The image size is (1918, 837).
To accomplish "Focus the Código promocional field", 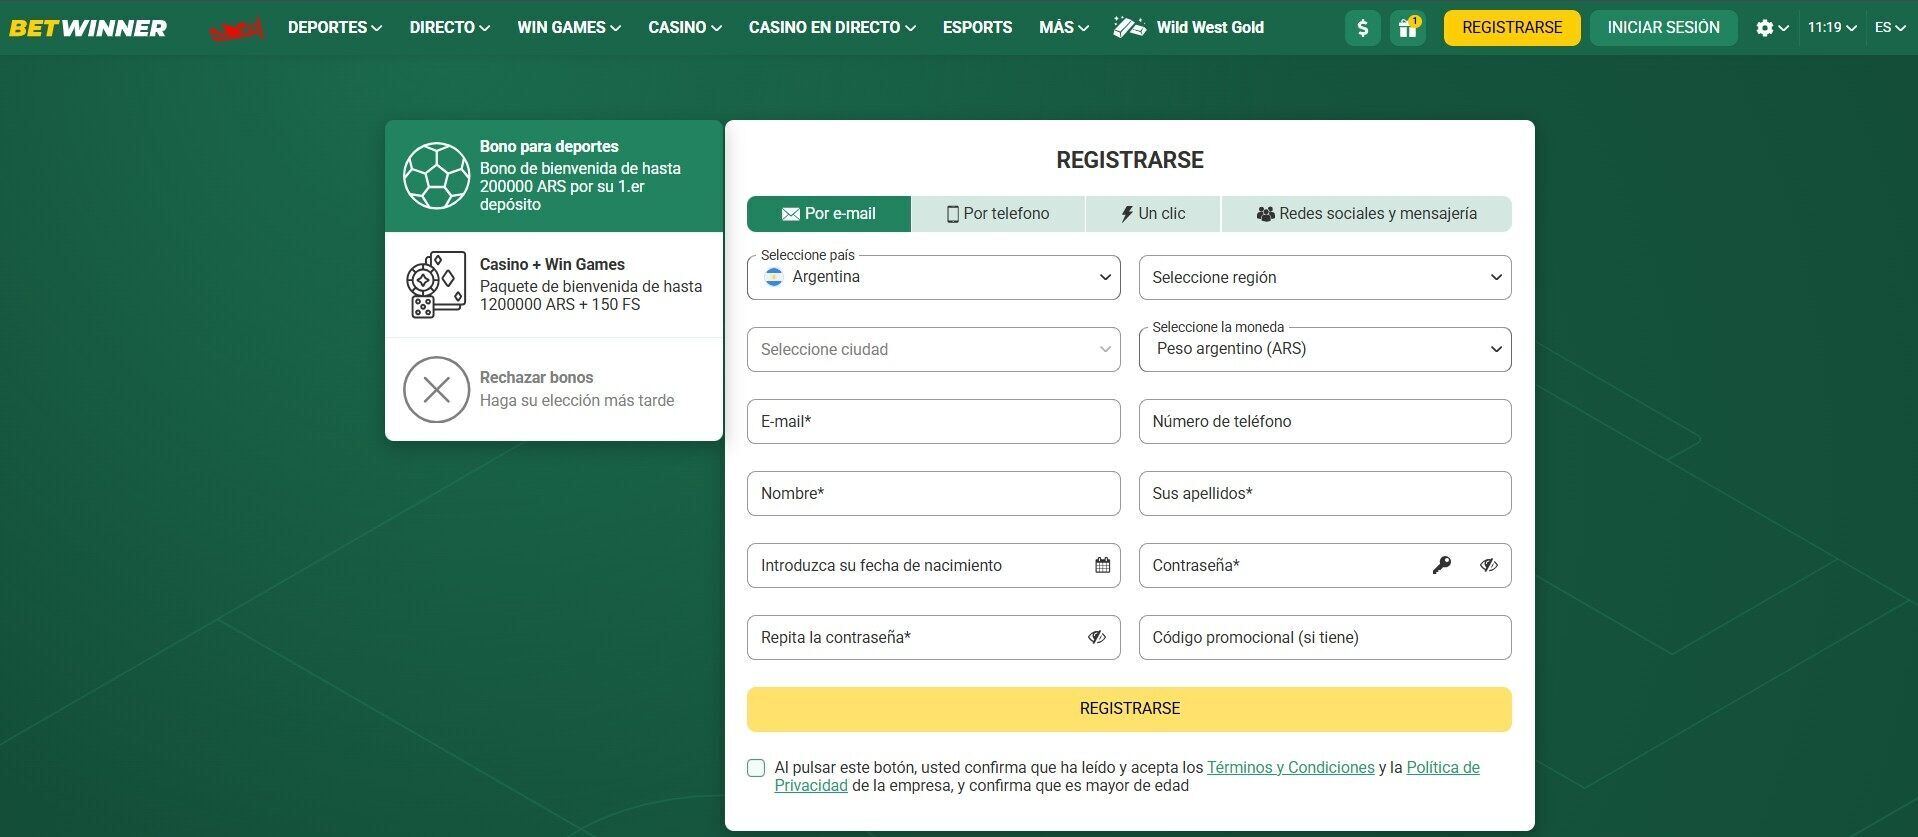I will point(1325,637).
